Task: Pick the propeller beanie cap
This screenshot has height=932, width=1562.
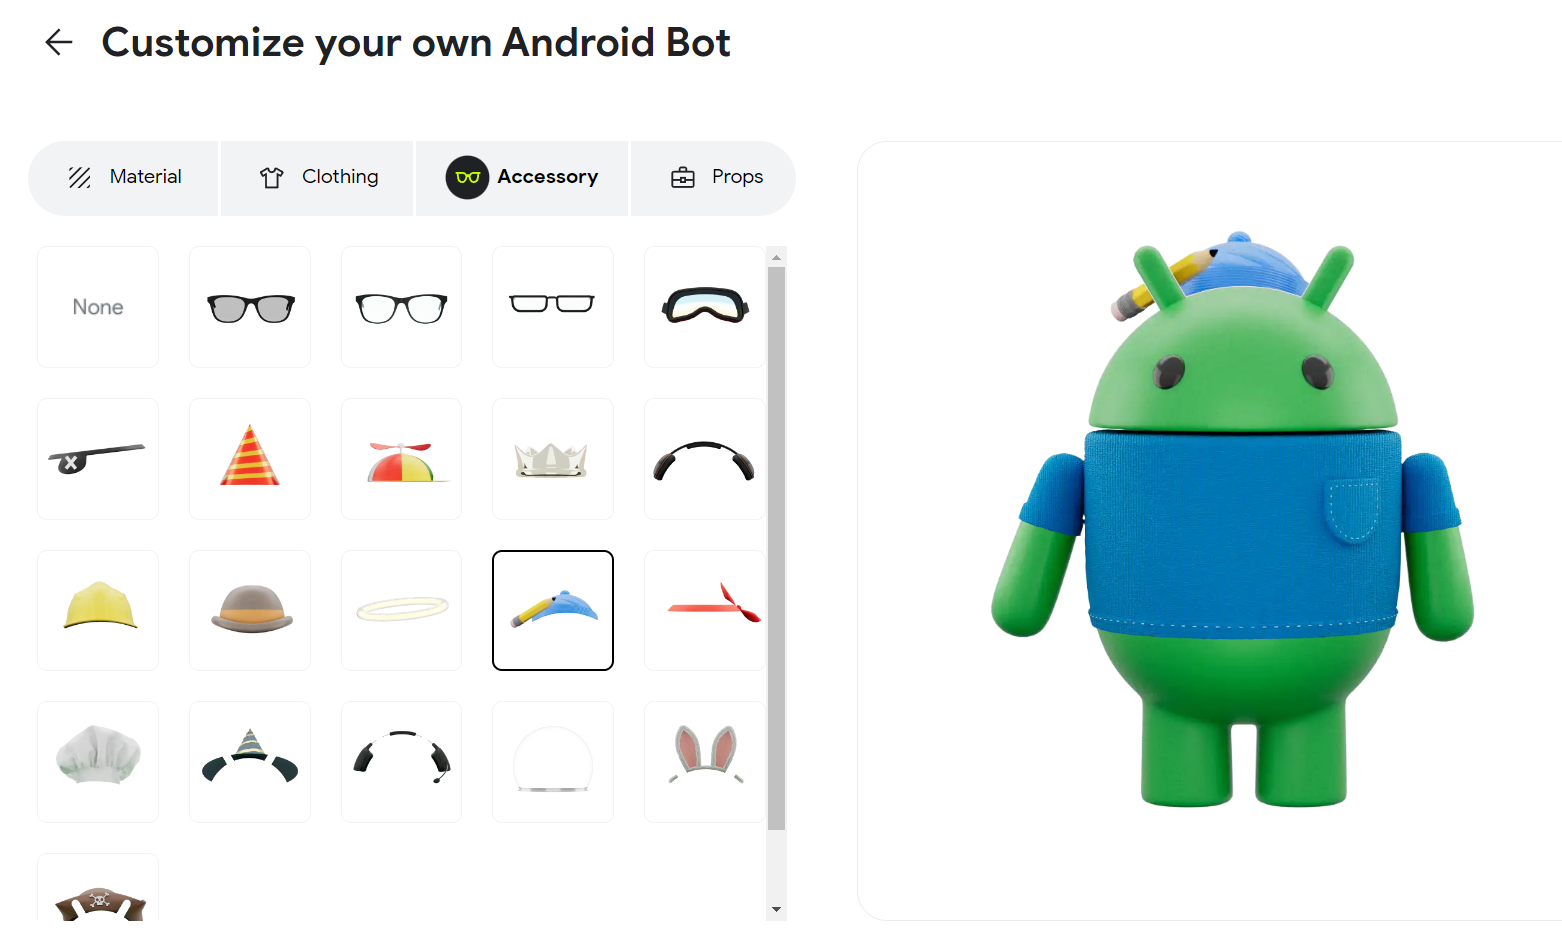Action: 401,459
